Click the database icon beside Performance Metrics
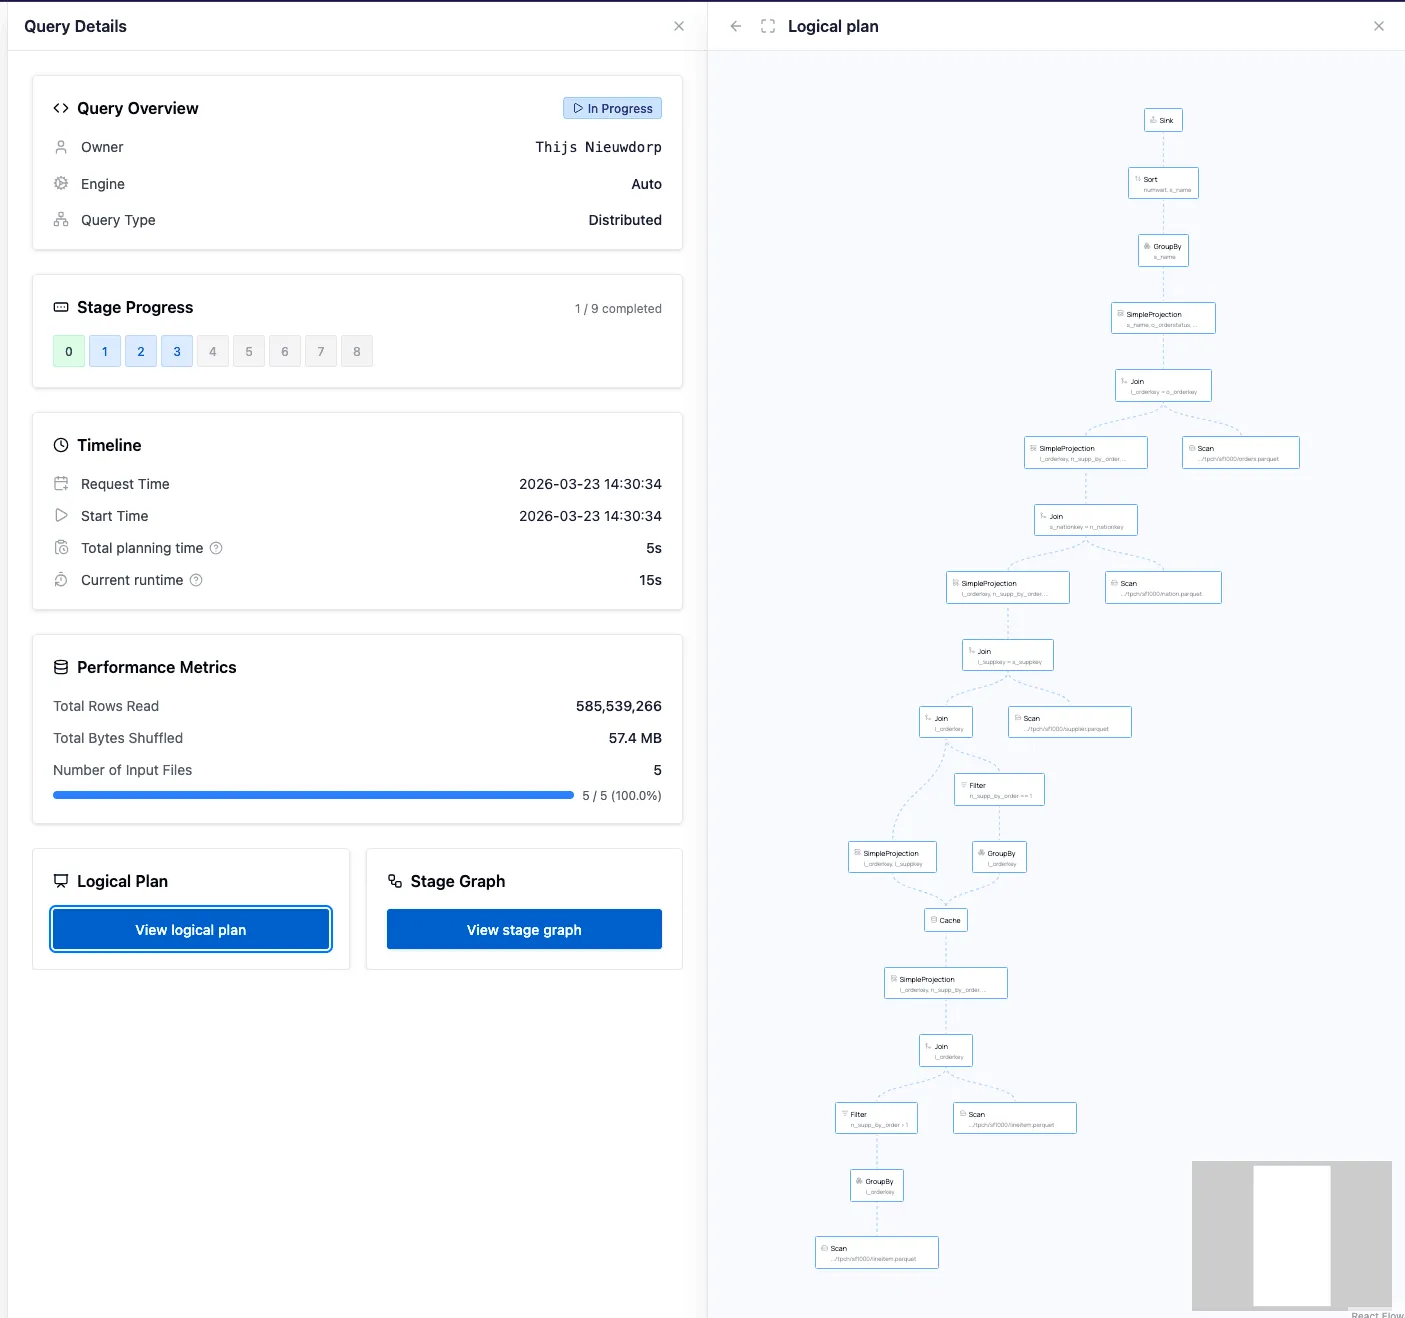 (61, 667)
